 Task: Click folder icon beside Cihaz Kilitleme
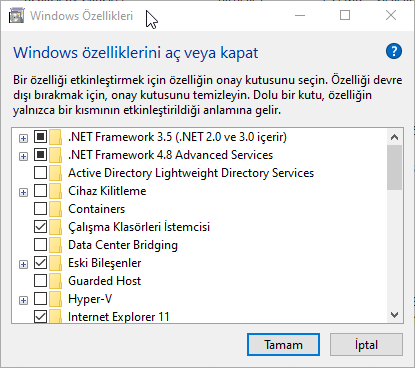tap(55, 191)
